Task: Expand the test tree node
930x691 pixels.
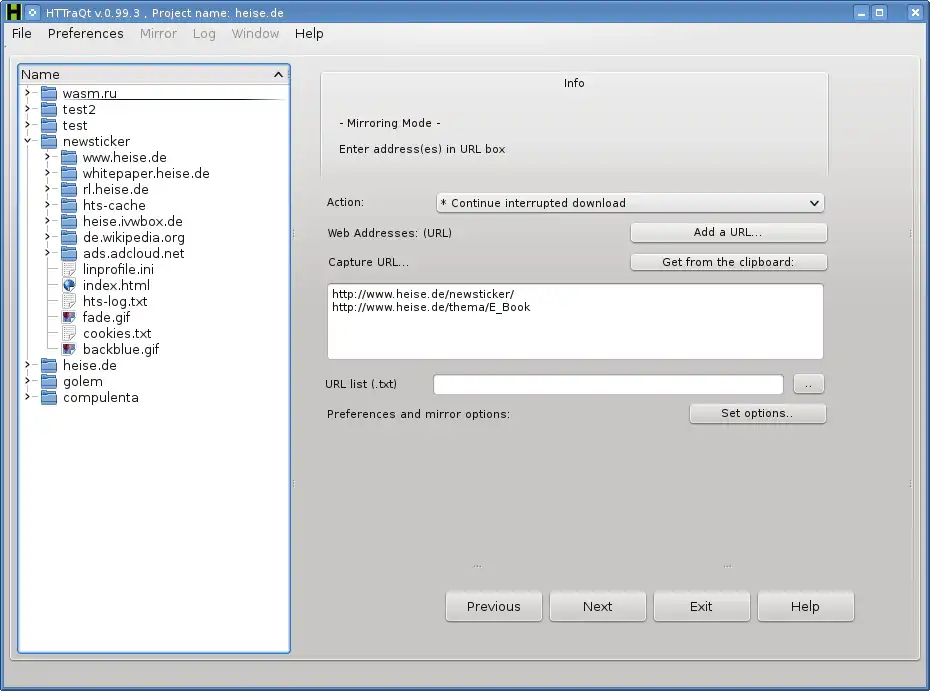Action: coord(27,125)
